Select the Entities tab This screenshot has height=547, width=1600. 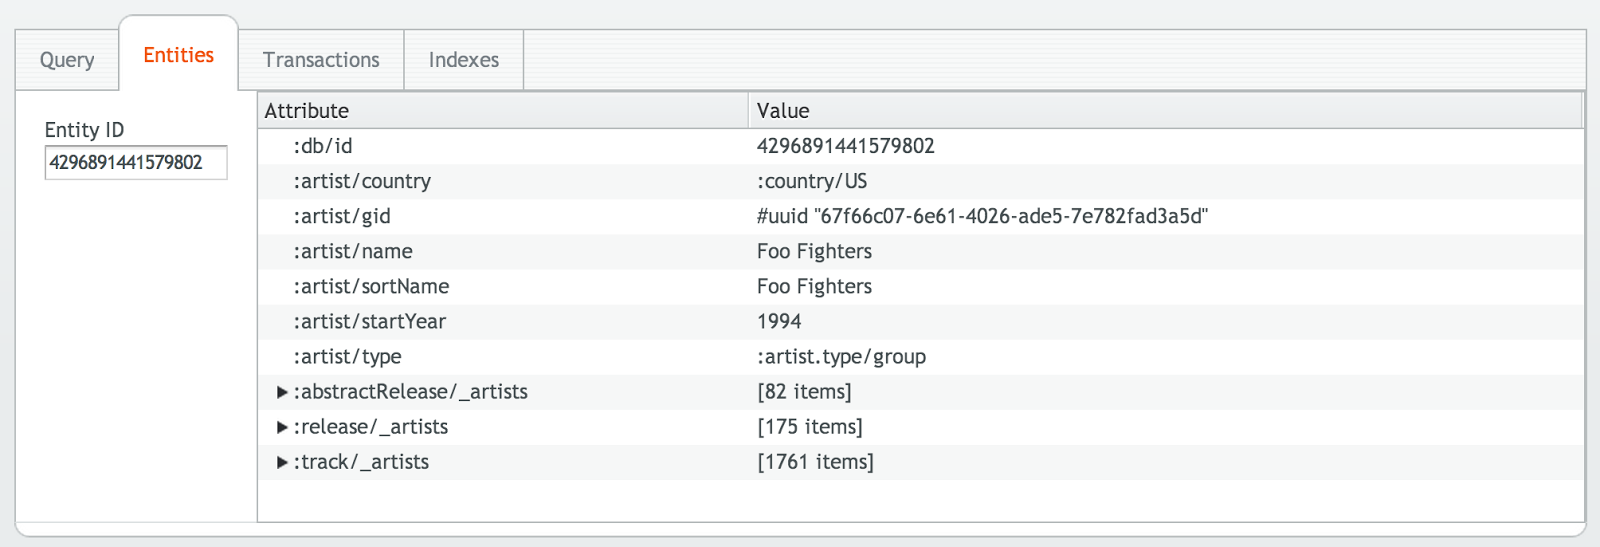tap(178, 55)
